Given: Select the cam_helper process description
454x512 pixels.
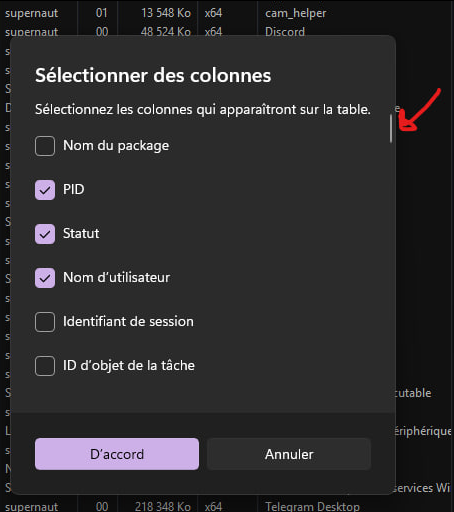Looking at the screenshot, I should tap(295, 13).
